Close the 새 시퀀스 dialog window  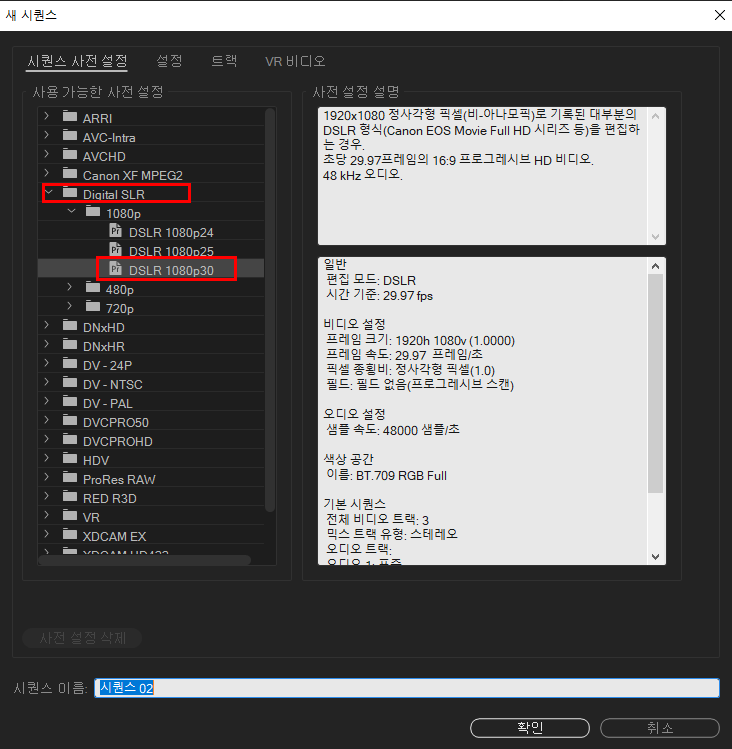point(720,15)
